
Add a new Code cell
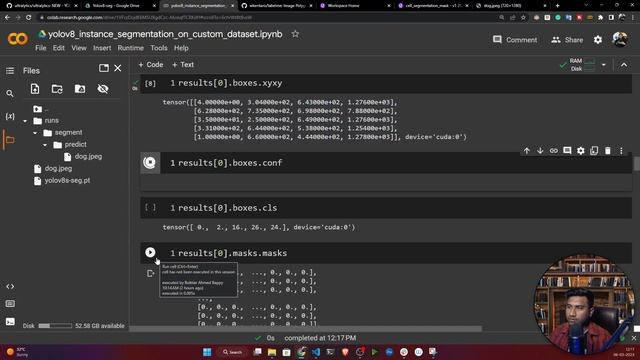[x=151, y=64]
